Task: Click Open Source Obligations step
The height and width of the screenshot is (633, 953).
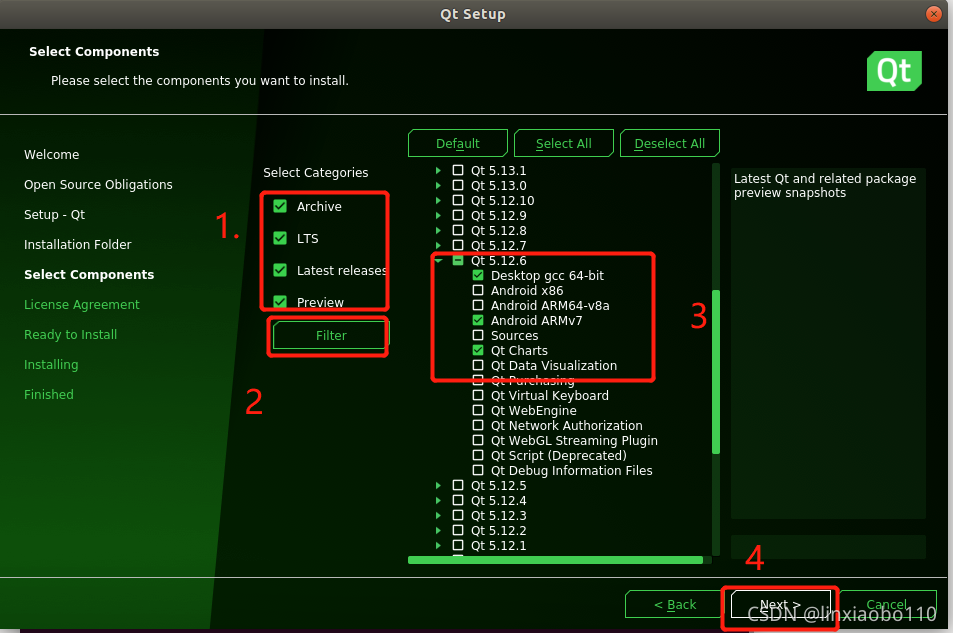Action: tap(98, 184)
